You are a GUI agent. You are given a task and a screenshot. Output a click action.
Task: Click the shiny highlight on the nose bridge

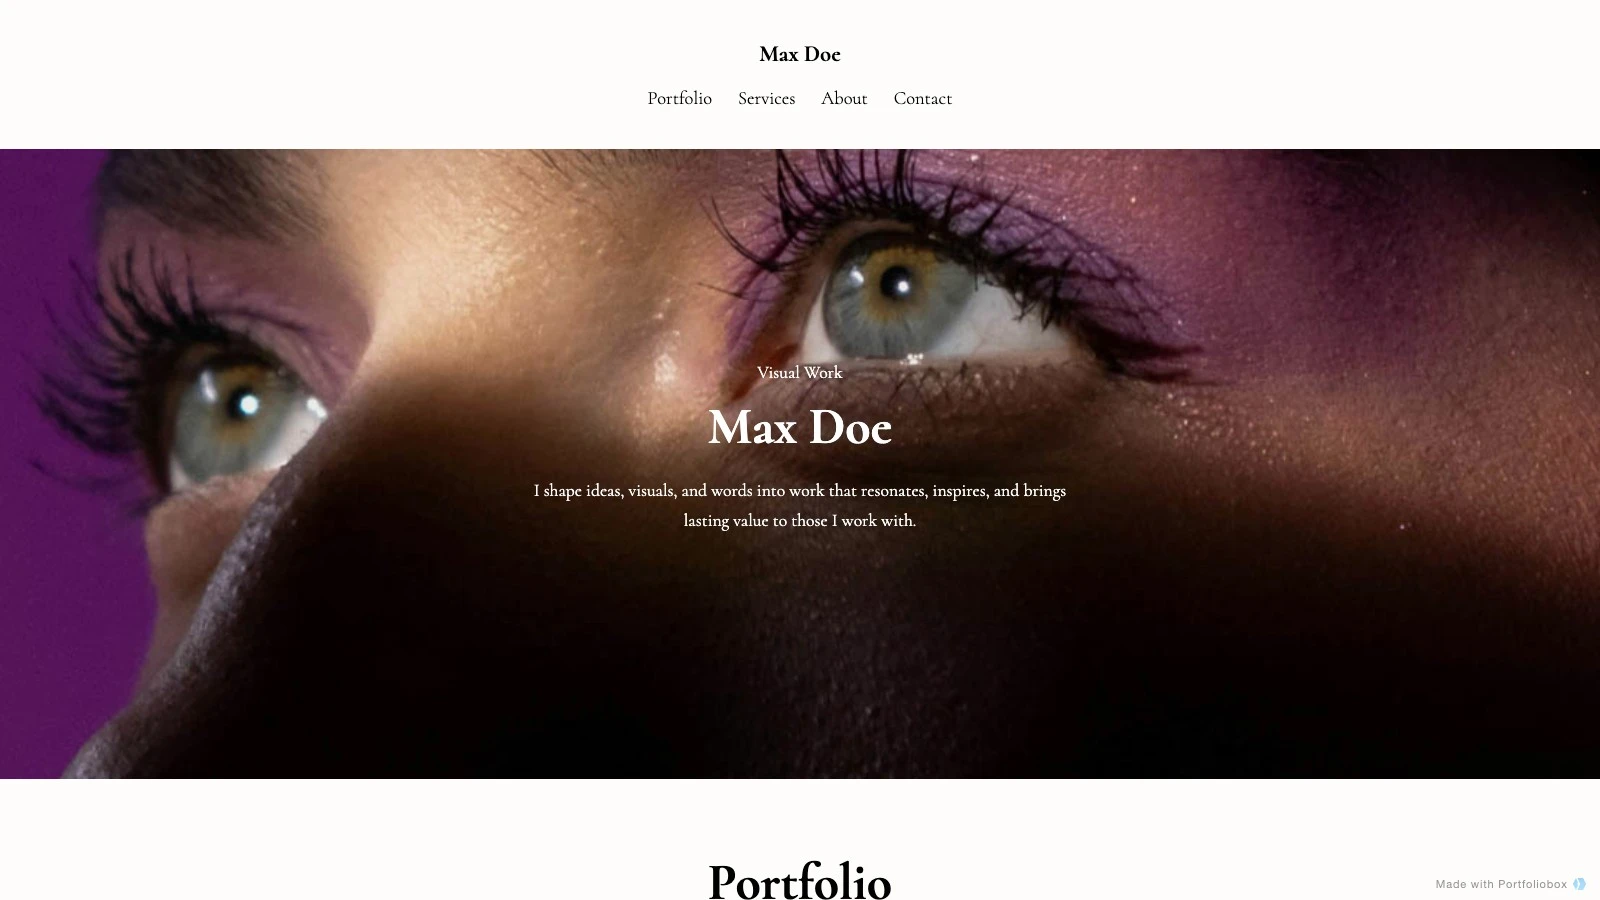point(667,370)
